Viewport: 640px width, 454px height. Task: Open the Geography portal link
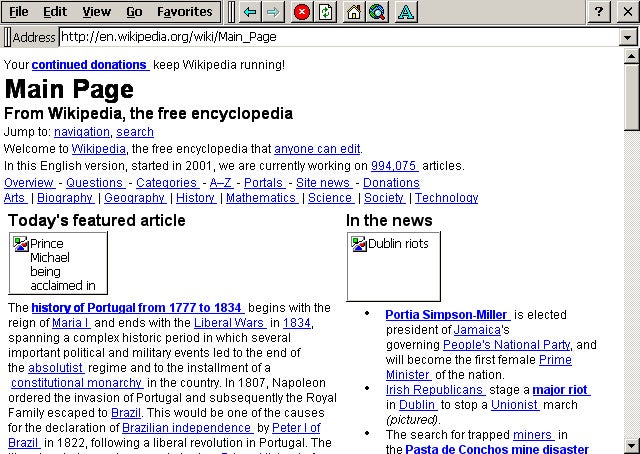(135, 198)
